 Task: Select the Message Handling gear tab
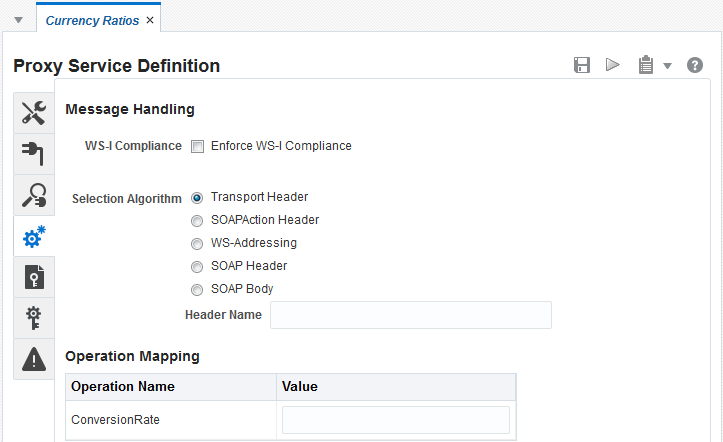click(x=34, y=236)
